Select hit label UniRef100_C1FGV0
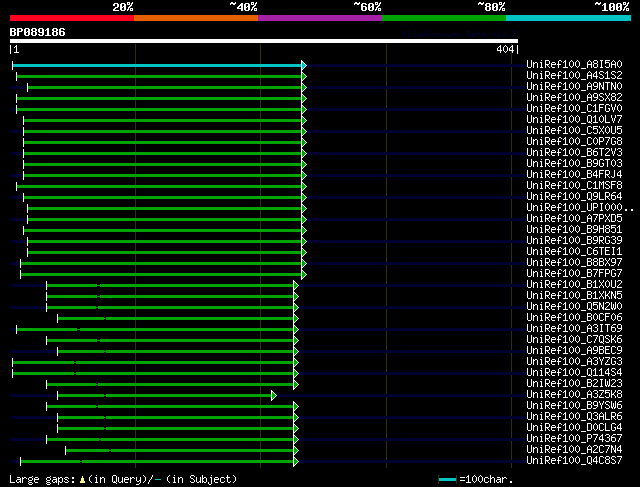This screenshot has height=487, width=640. (x=574, y=108)
